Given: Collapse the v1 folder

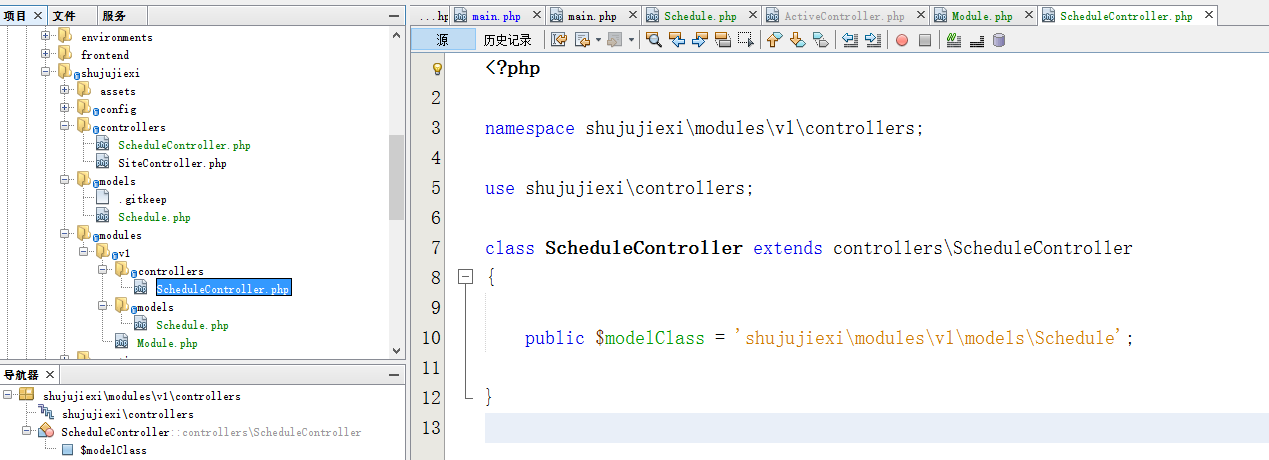Looking at the screenshot, I should pos(84,253).
